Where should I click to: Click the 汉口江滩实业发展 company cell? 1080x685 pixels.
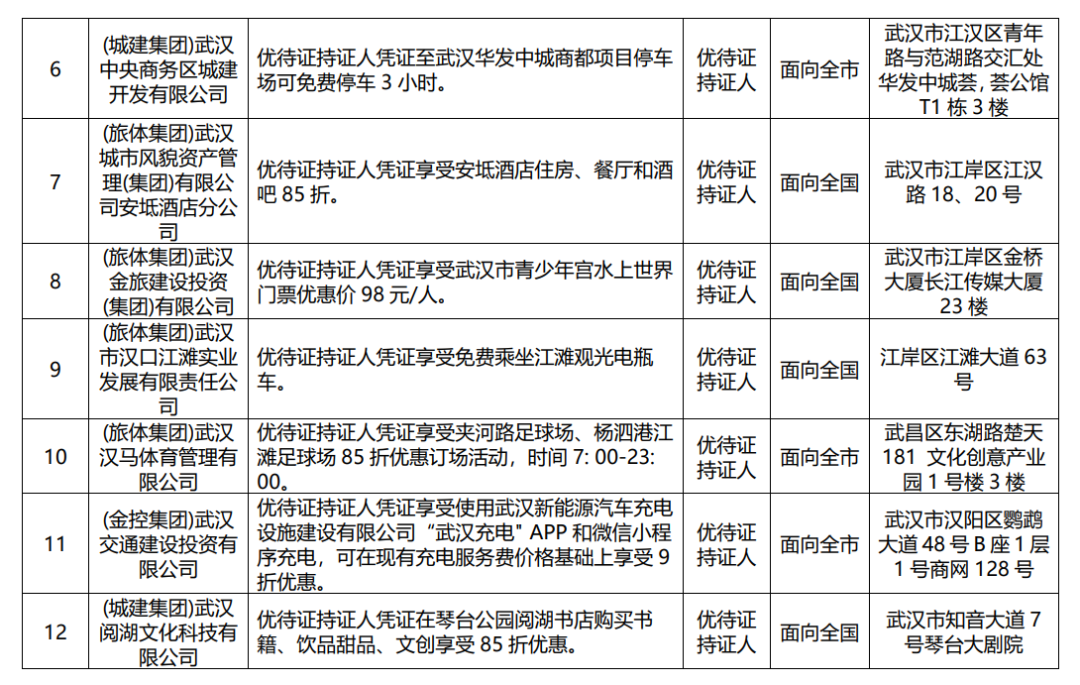click(x=169, y=369)
